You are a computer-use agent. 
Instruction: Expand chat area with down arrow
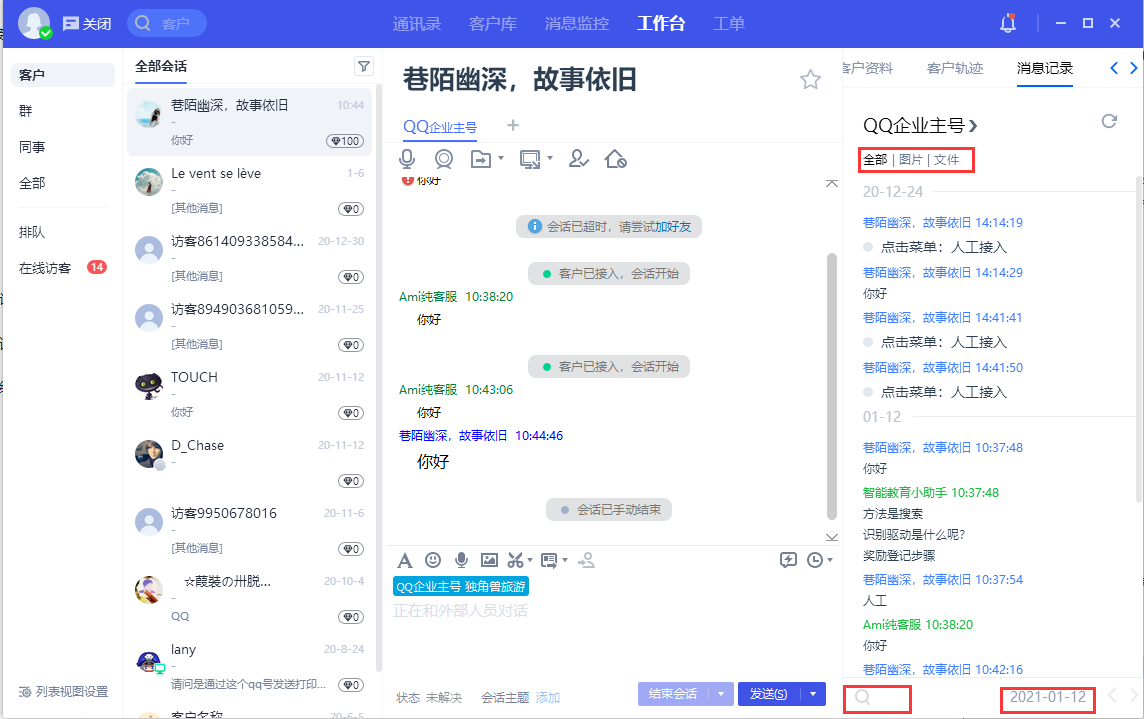coord(832,537)
